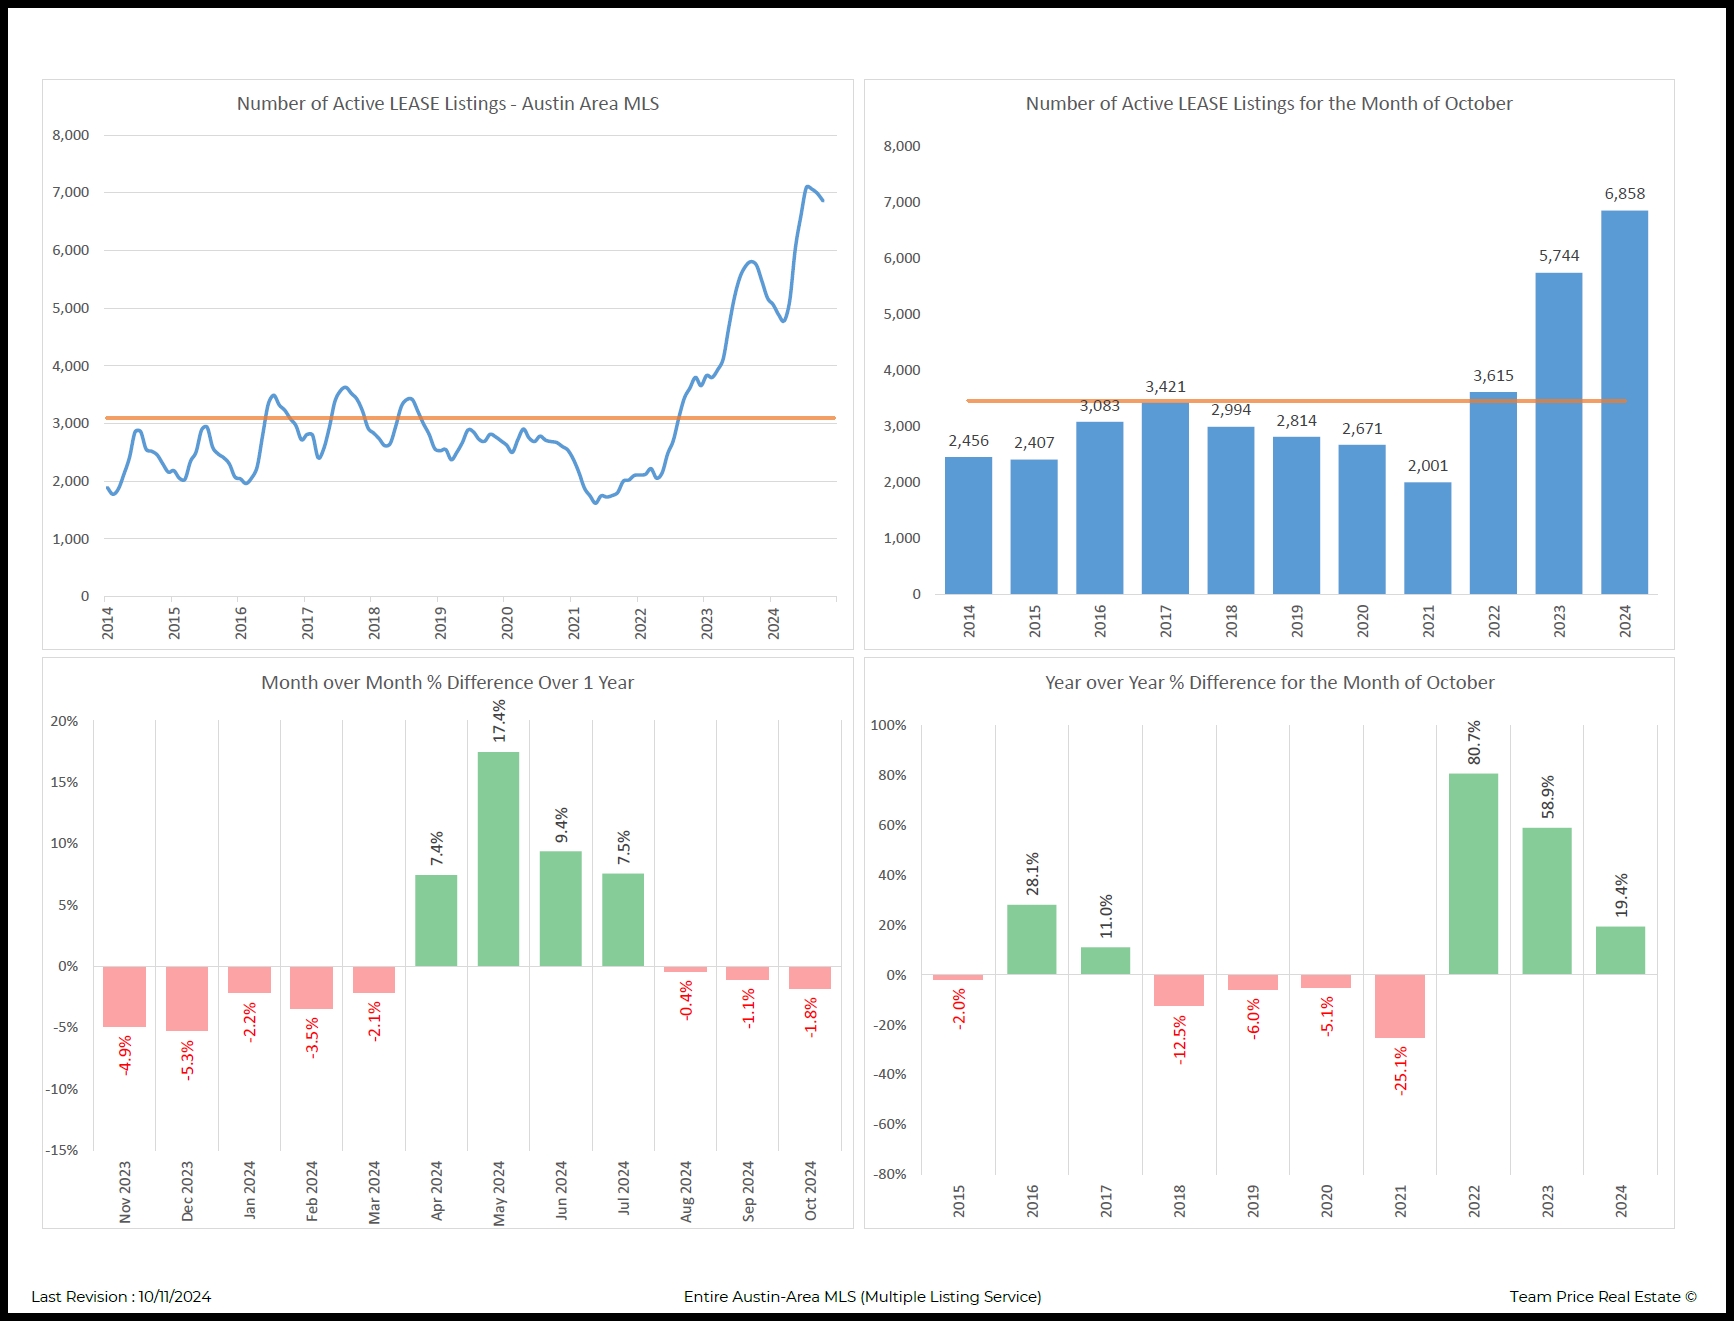The height and width of the screenshot is (1321, 1734).
Task: Select the 2014 bar labeled 2,456
Action: coord(968,525)
